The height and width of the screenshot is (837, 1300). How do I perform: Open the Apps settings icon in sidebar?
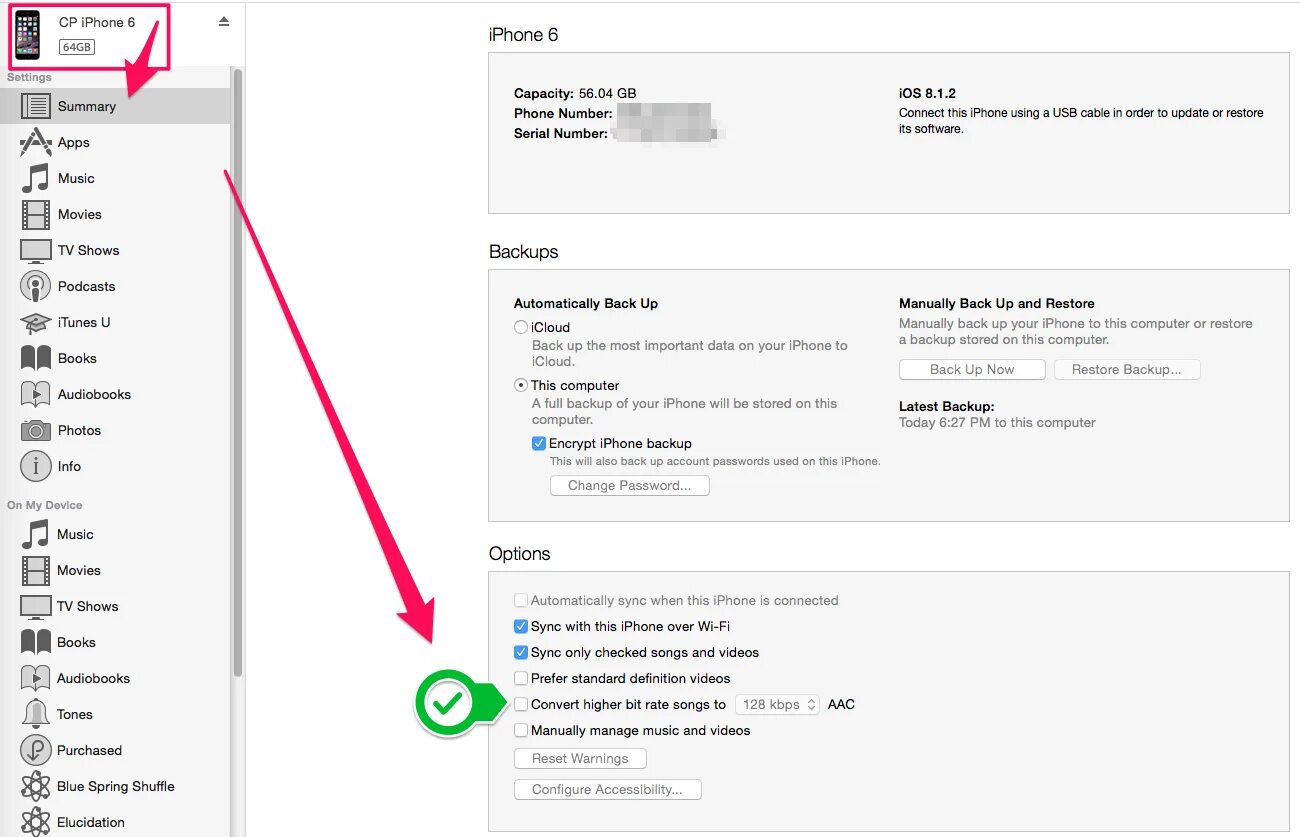[x=35, y=142]
